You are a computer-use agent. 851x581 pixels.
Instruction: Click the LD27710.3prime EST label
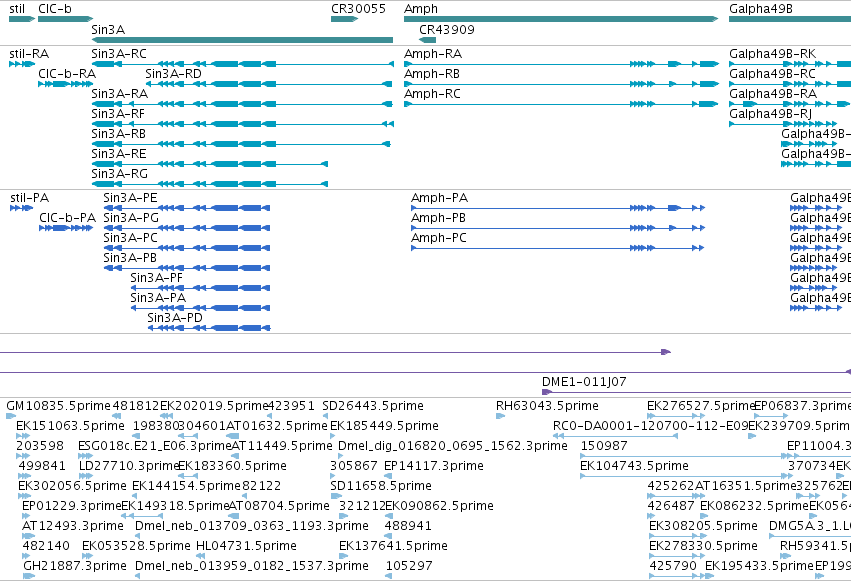129,466
